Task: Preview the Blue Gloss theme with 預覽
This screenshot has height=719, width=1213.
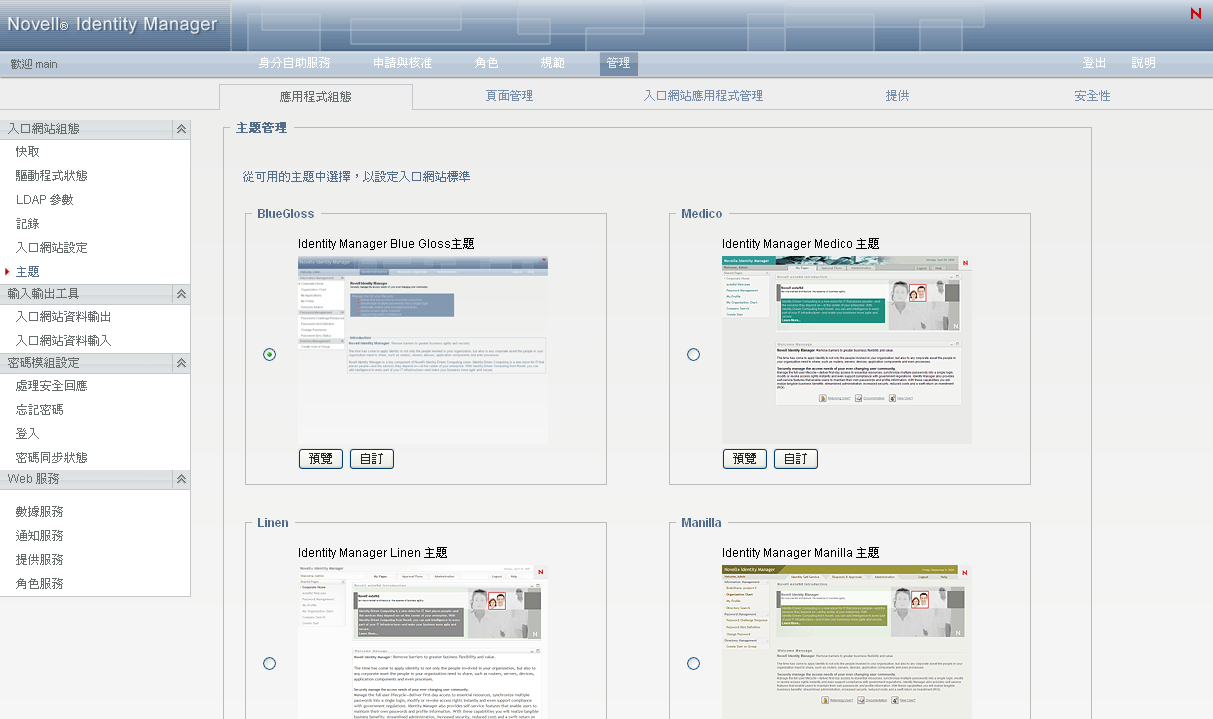Action: click(x=321, y=459)
